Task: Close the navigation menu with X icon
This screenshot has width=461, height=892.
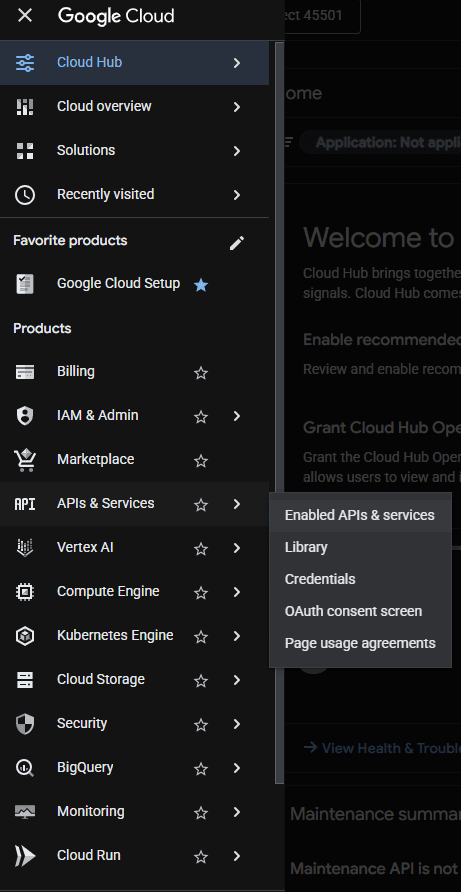Action: tap(24, 16)
